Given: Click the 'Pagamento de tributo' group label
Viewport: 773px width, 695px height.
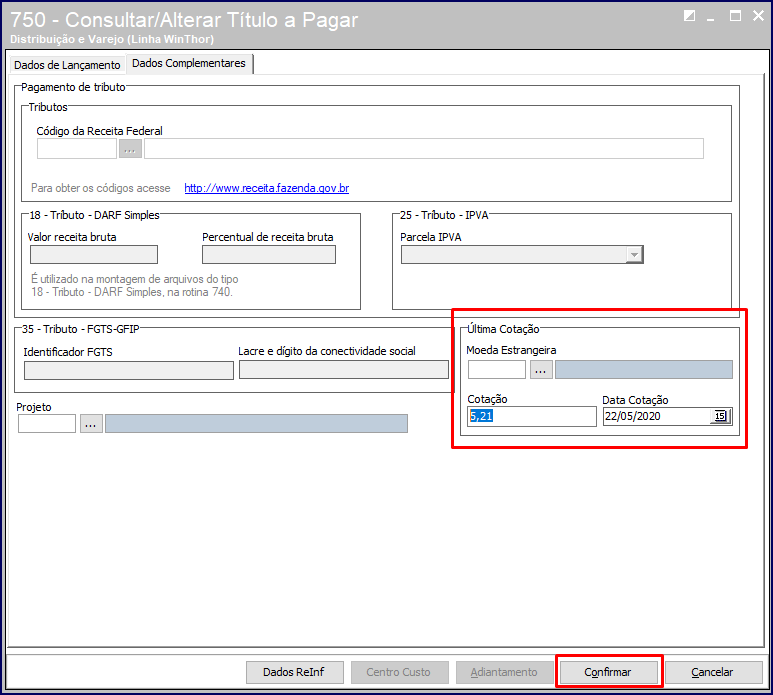Looking at the screenshot, I should 73,87.
